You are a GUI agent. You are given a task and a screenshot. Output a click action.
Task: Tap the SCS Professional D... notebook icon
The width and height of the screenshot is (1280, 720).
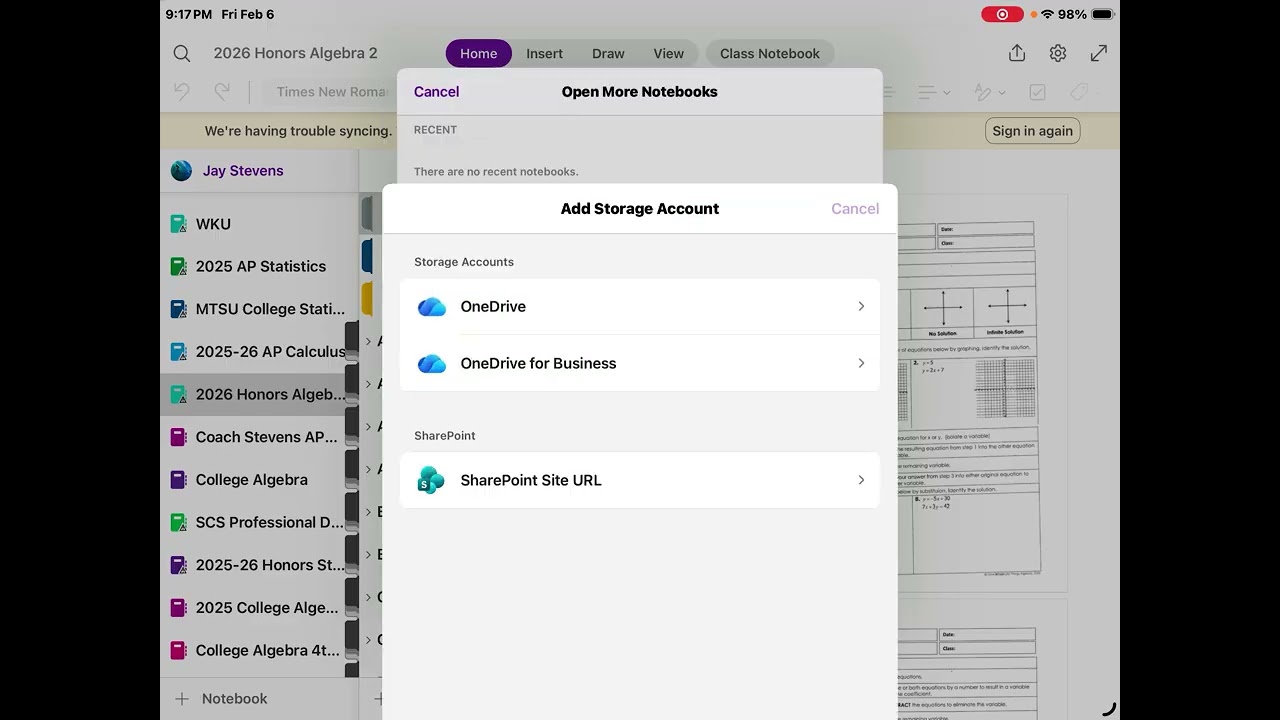(x=179, y=522)
